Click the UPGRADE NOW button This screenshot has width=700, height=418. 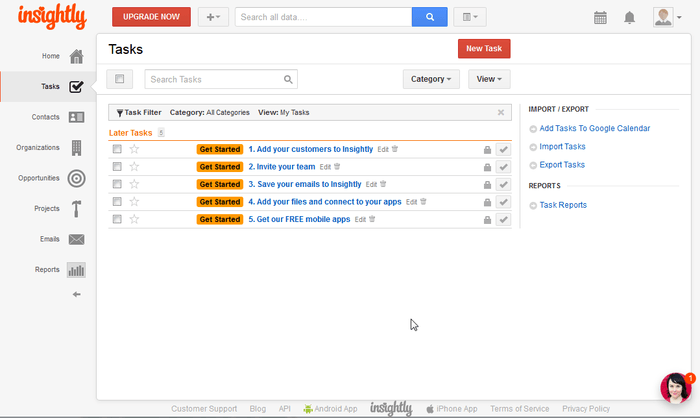151,17
